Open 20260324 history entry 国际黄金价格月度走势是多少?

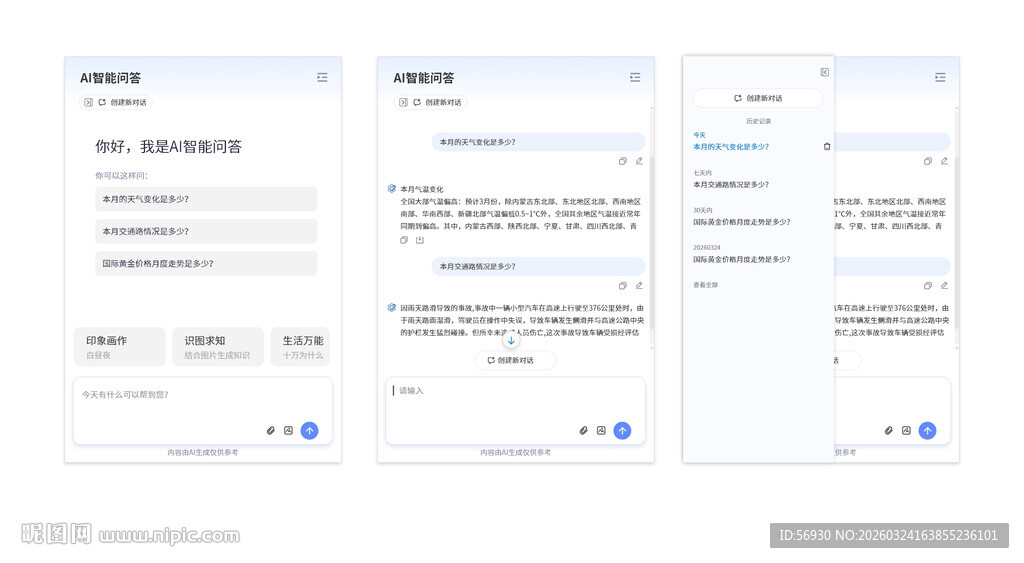pos(741,259)
